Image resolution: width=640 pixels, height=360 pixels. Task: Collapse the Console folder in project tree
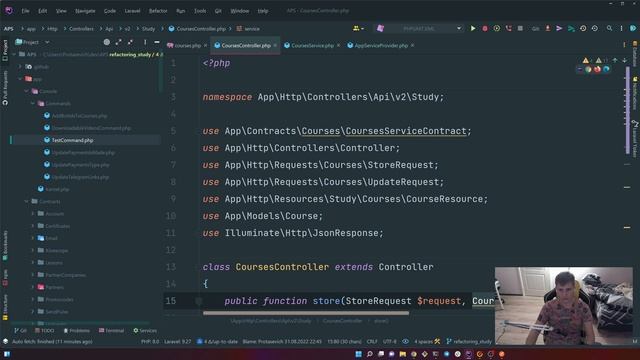tap(27, 91)
